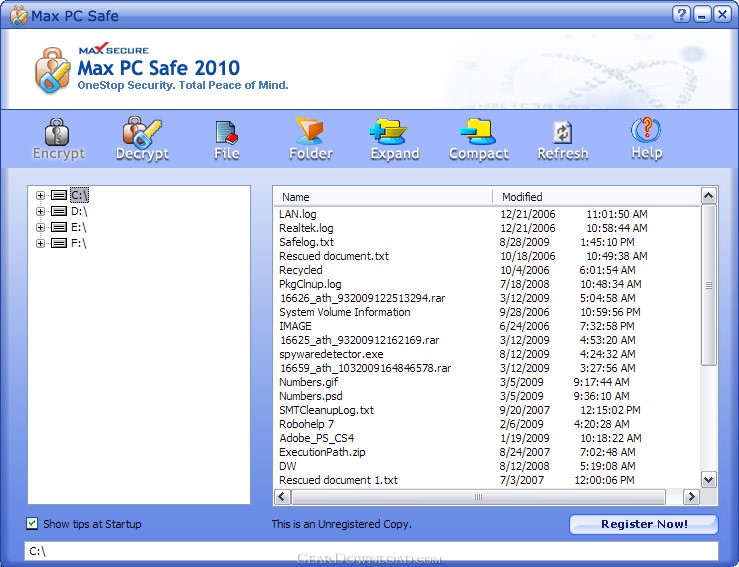The image size is (739, 567).
Task: Click the Max PC Safe title bar icon
Action: (19, 16)
